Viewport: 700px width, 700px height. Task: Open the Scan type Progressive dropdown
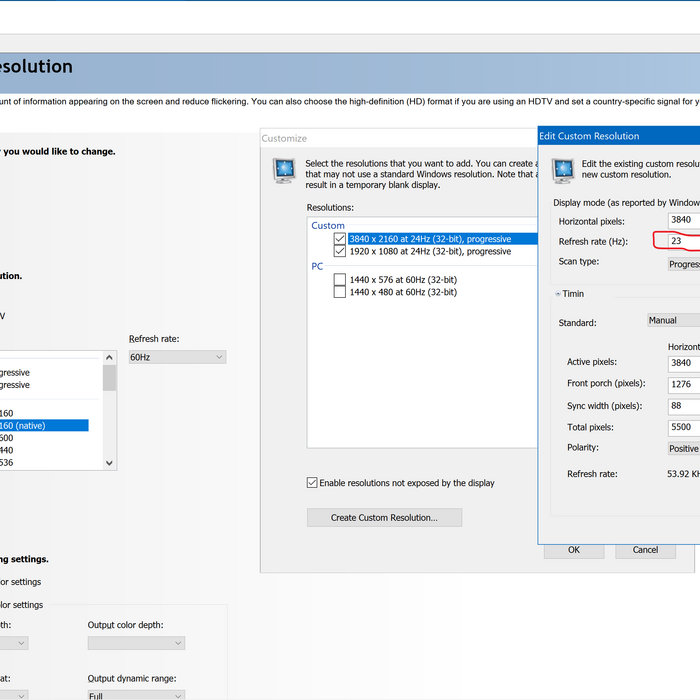coord(684,264)
